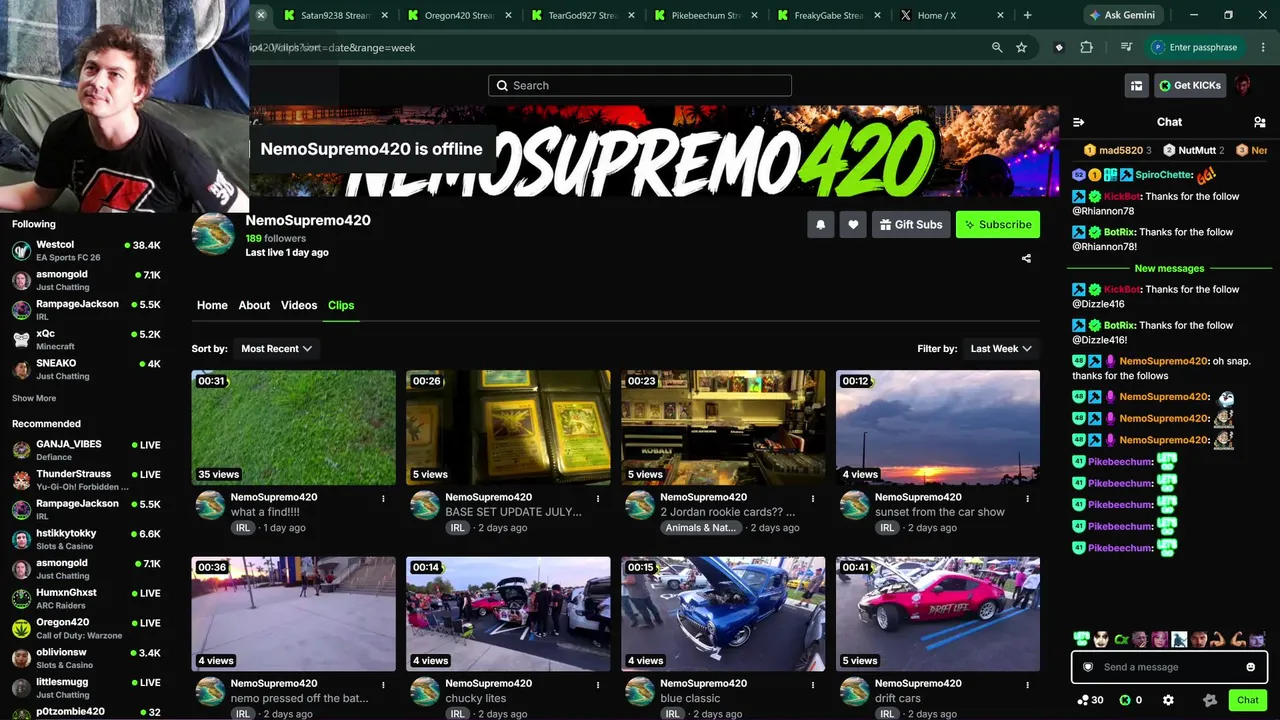Open the browser extensions puzzle icon
Image resolution: width=1280 pixels, height=720 pixels.
tap(1086, 47)
